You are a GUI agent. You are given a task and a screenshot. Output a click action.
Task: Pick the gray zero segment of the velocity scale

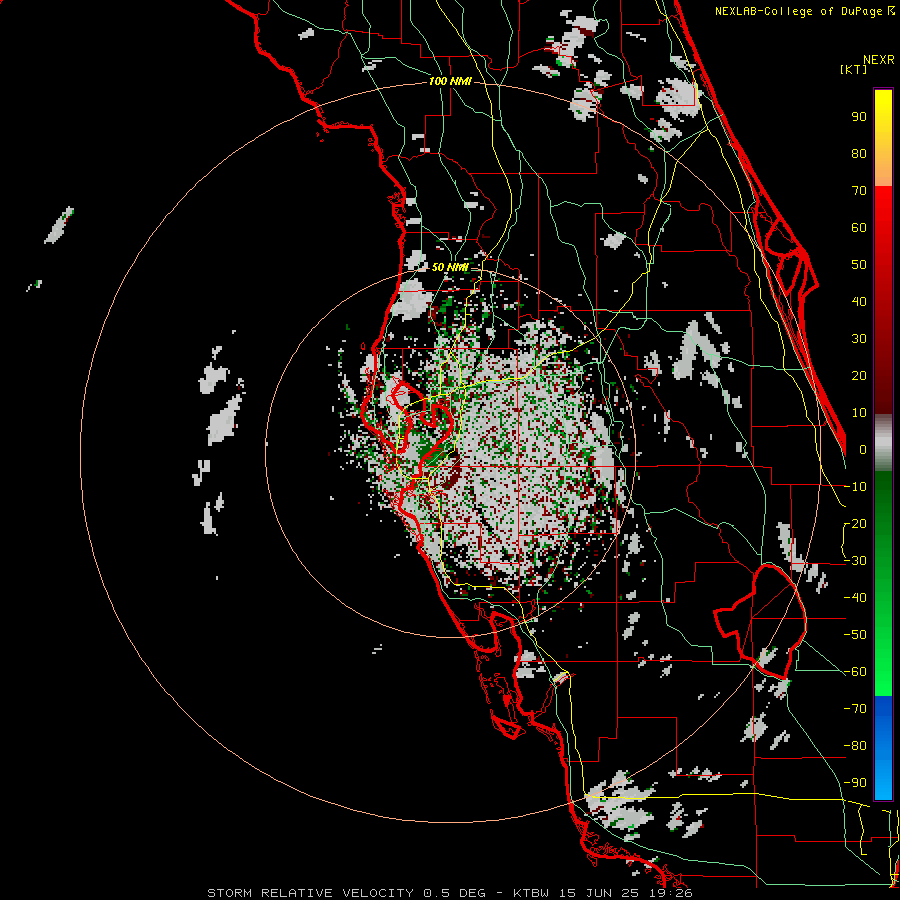(x=883, y=443)
